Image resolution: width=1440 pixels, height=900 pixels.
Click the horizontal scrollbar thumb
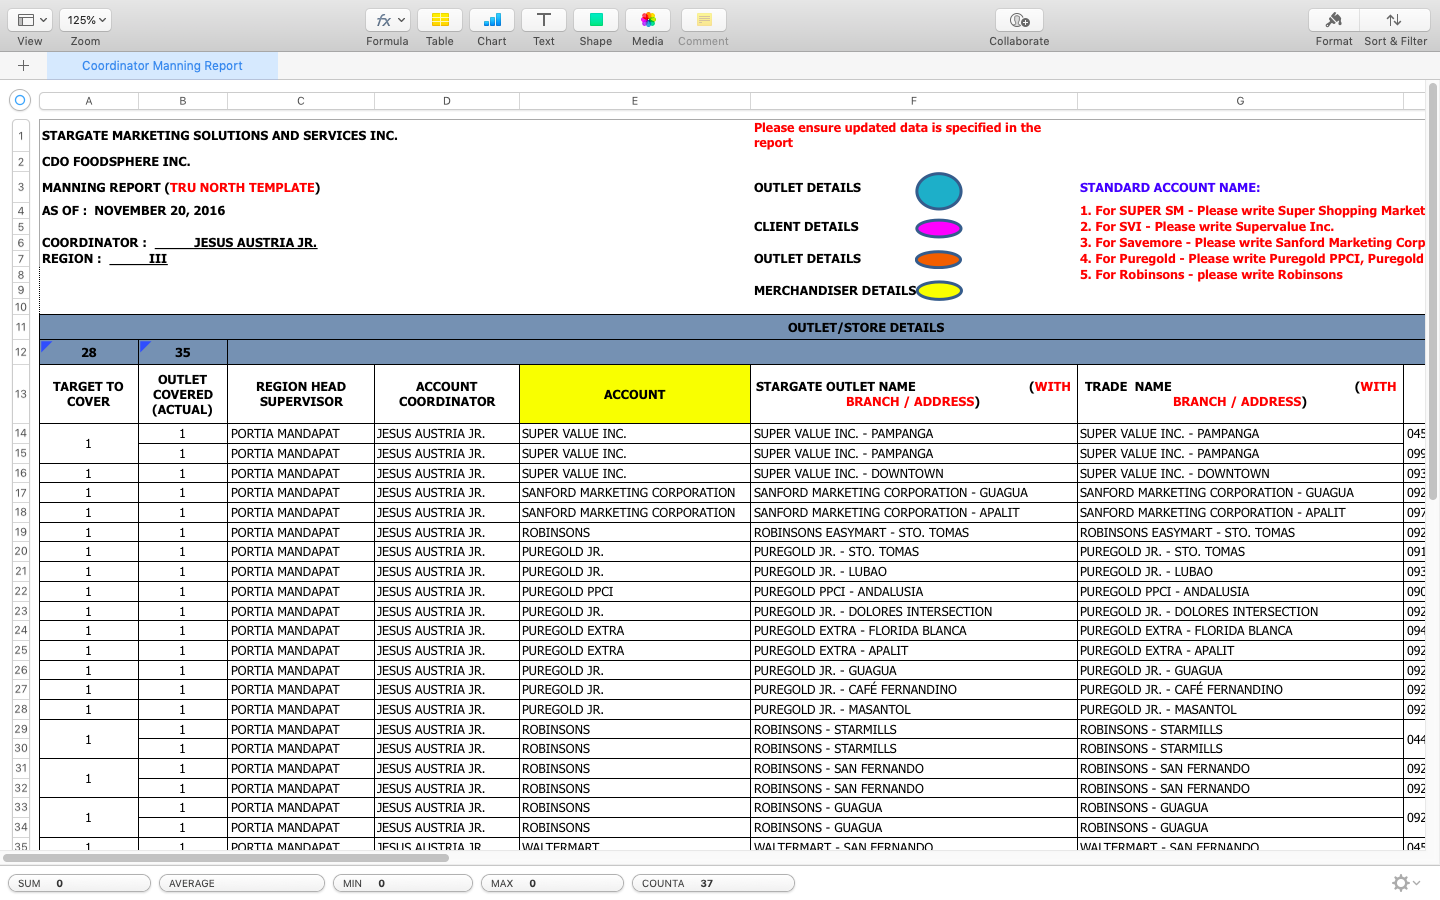(226, 857)
